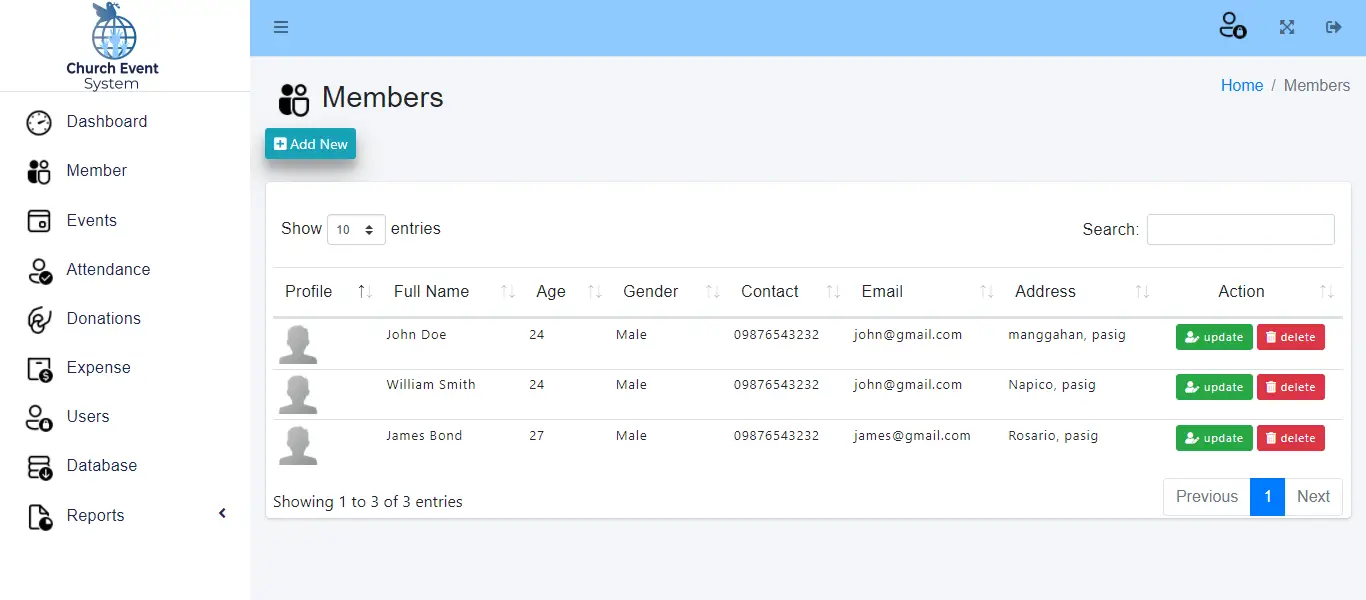Toggle the sidebar with the hamburger icon
Screen dimensions: 1366x600
(281, 27)
